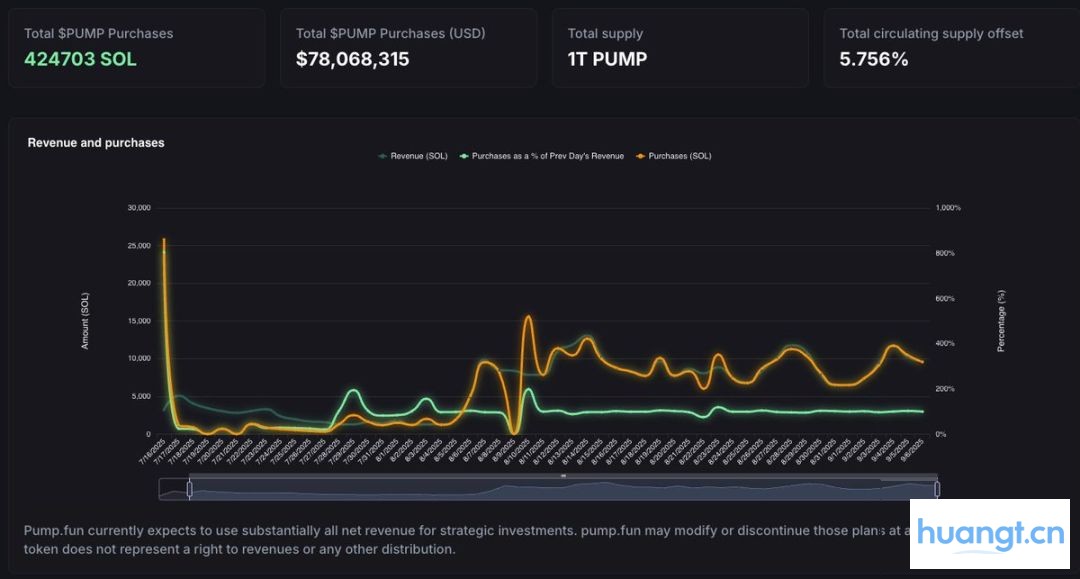The image size is (1080, 579).
Task: Click the center grip atop the zoom slider
Action: pos(563,477)
